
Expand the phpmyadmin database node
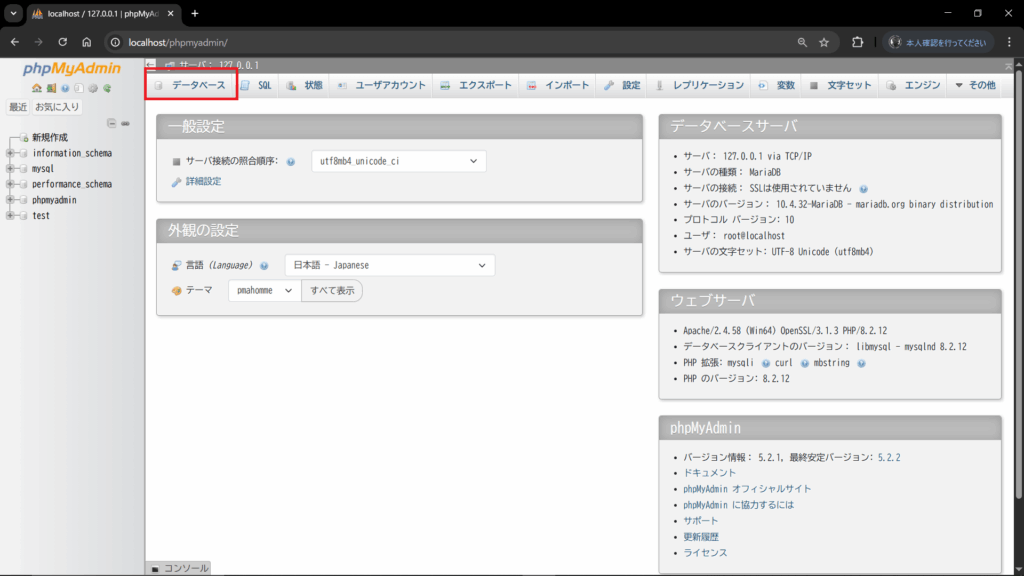coord(10,200)
